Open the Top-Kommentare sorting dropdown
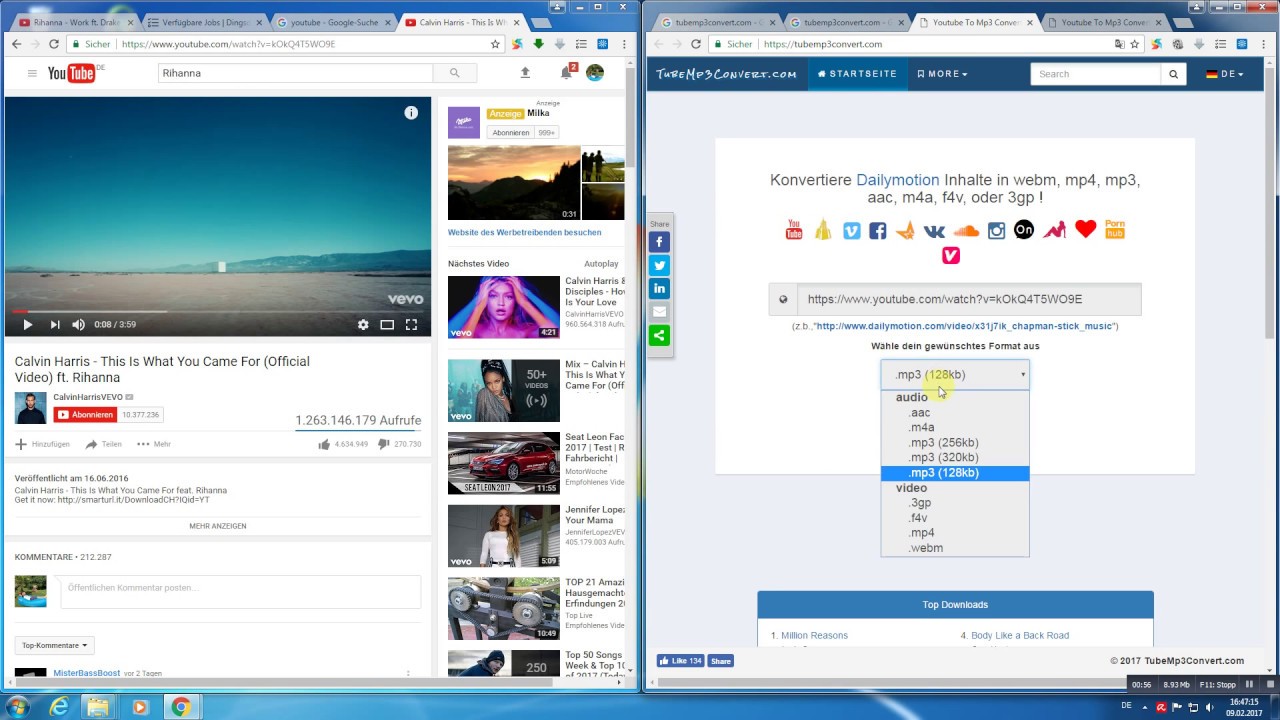Screen dimensions: 1280x720 click(55, 646)
